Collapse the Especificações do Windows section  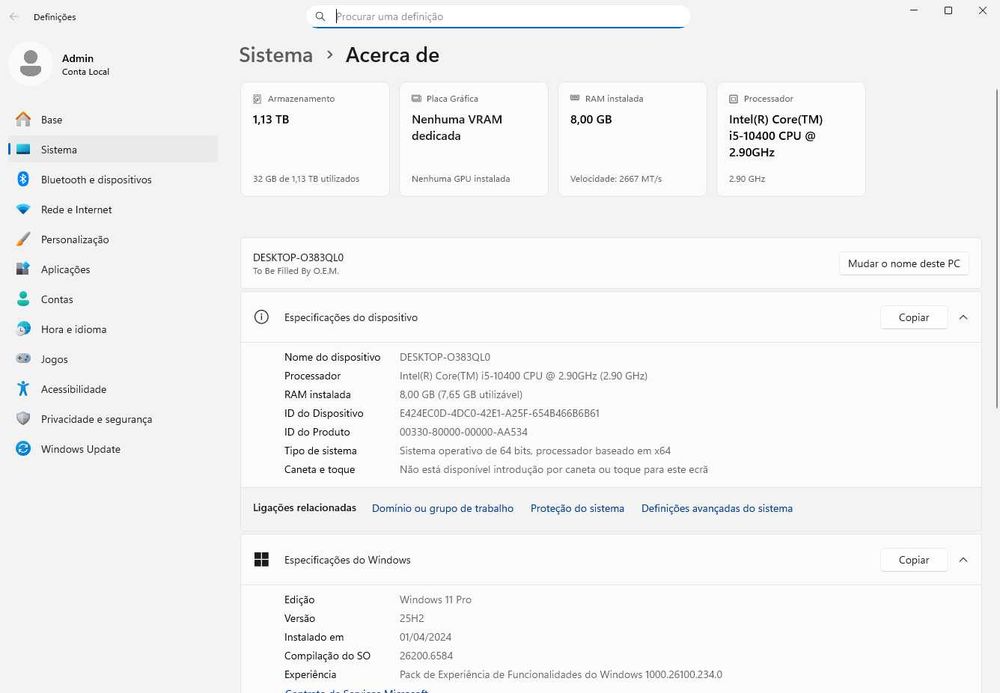click(x=963, y=560)
